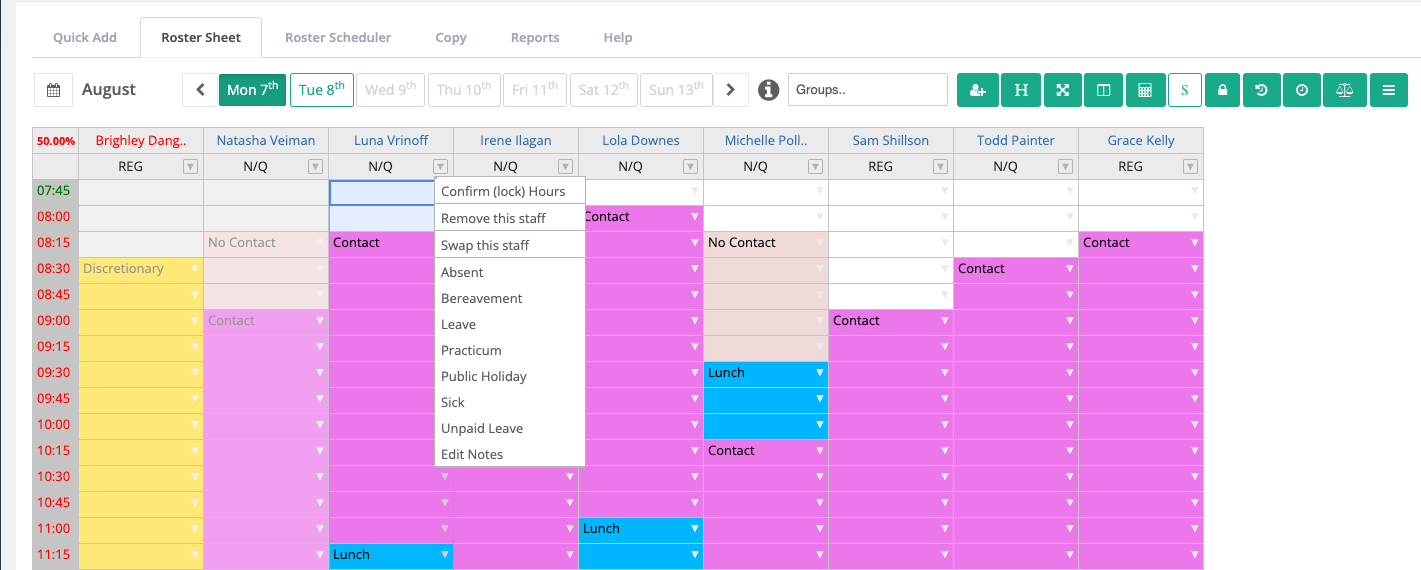This screenshot has height=570, width=1421.
Task: Click the balance scales icon
Action: point(1345,90)
